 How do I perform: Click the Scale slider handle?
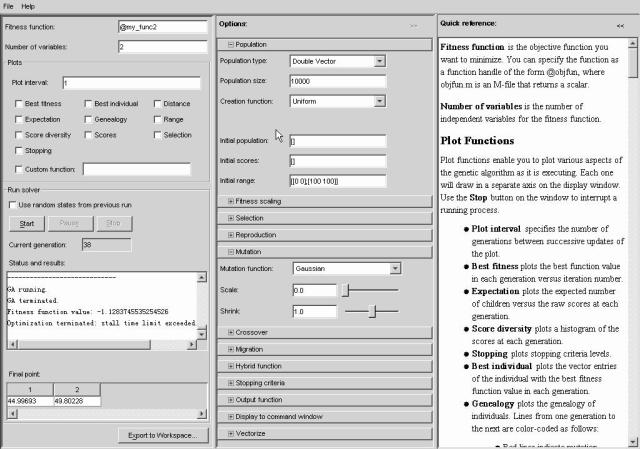pyautogui.click(x=345, y=290)
